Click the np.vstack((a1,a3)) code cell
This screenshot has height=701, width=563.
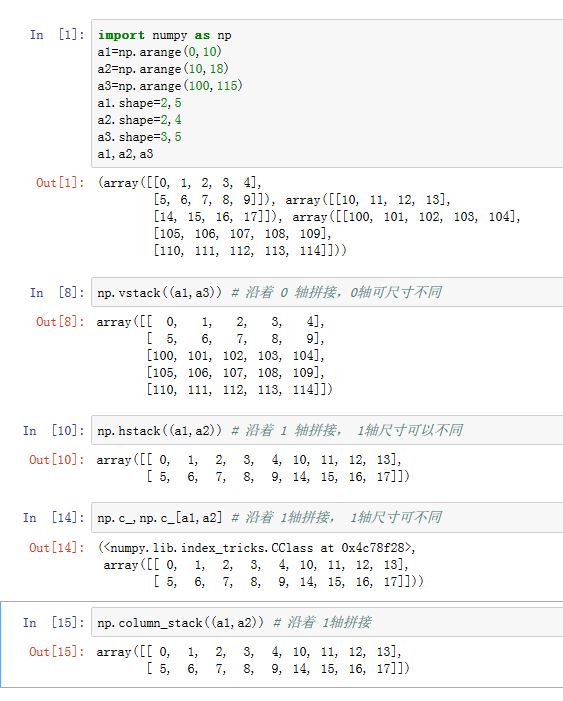click(x=327, y=292)
